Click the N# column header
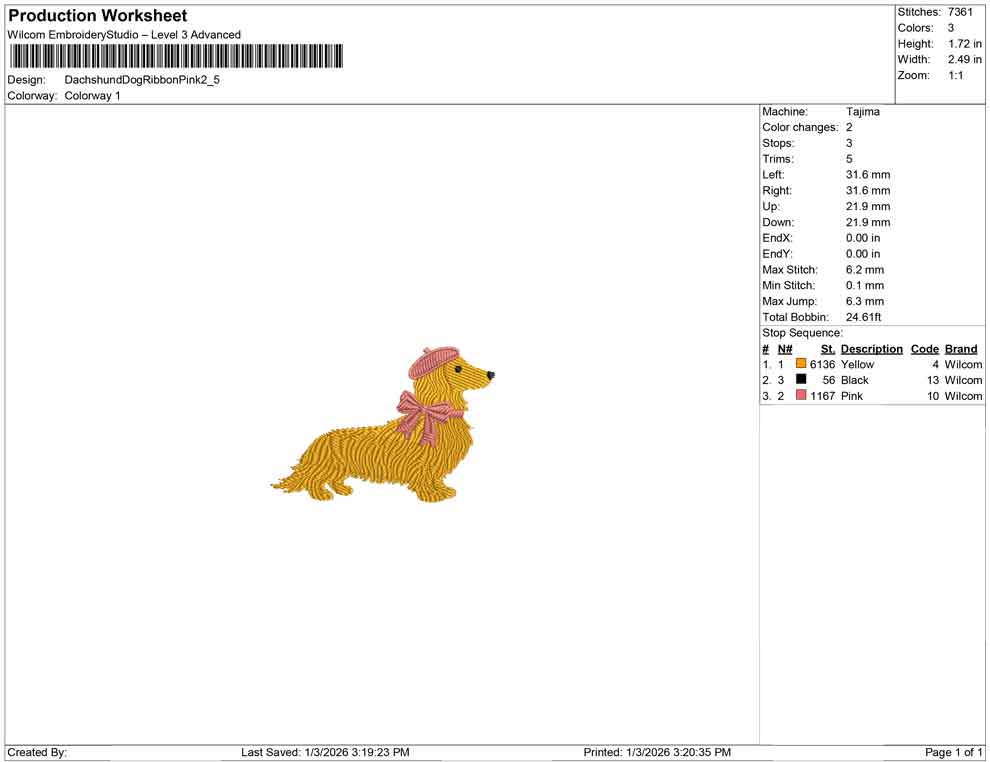Screen dimensions: 990x762 tap(785, 349)
